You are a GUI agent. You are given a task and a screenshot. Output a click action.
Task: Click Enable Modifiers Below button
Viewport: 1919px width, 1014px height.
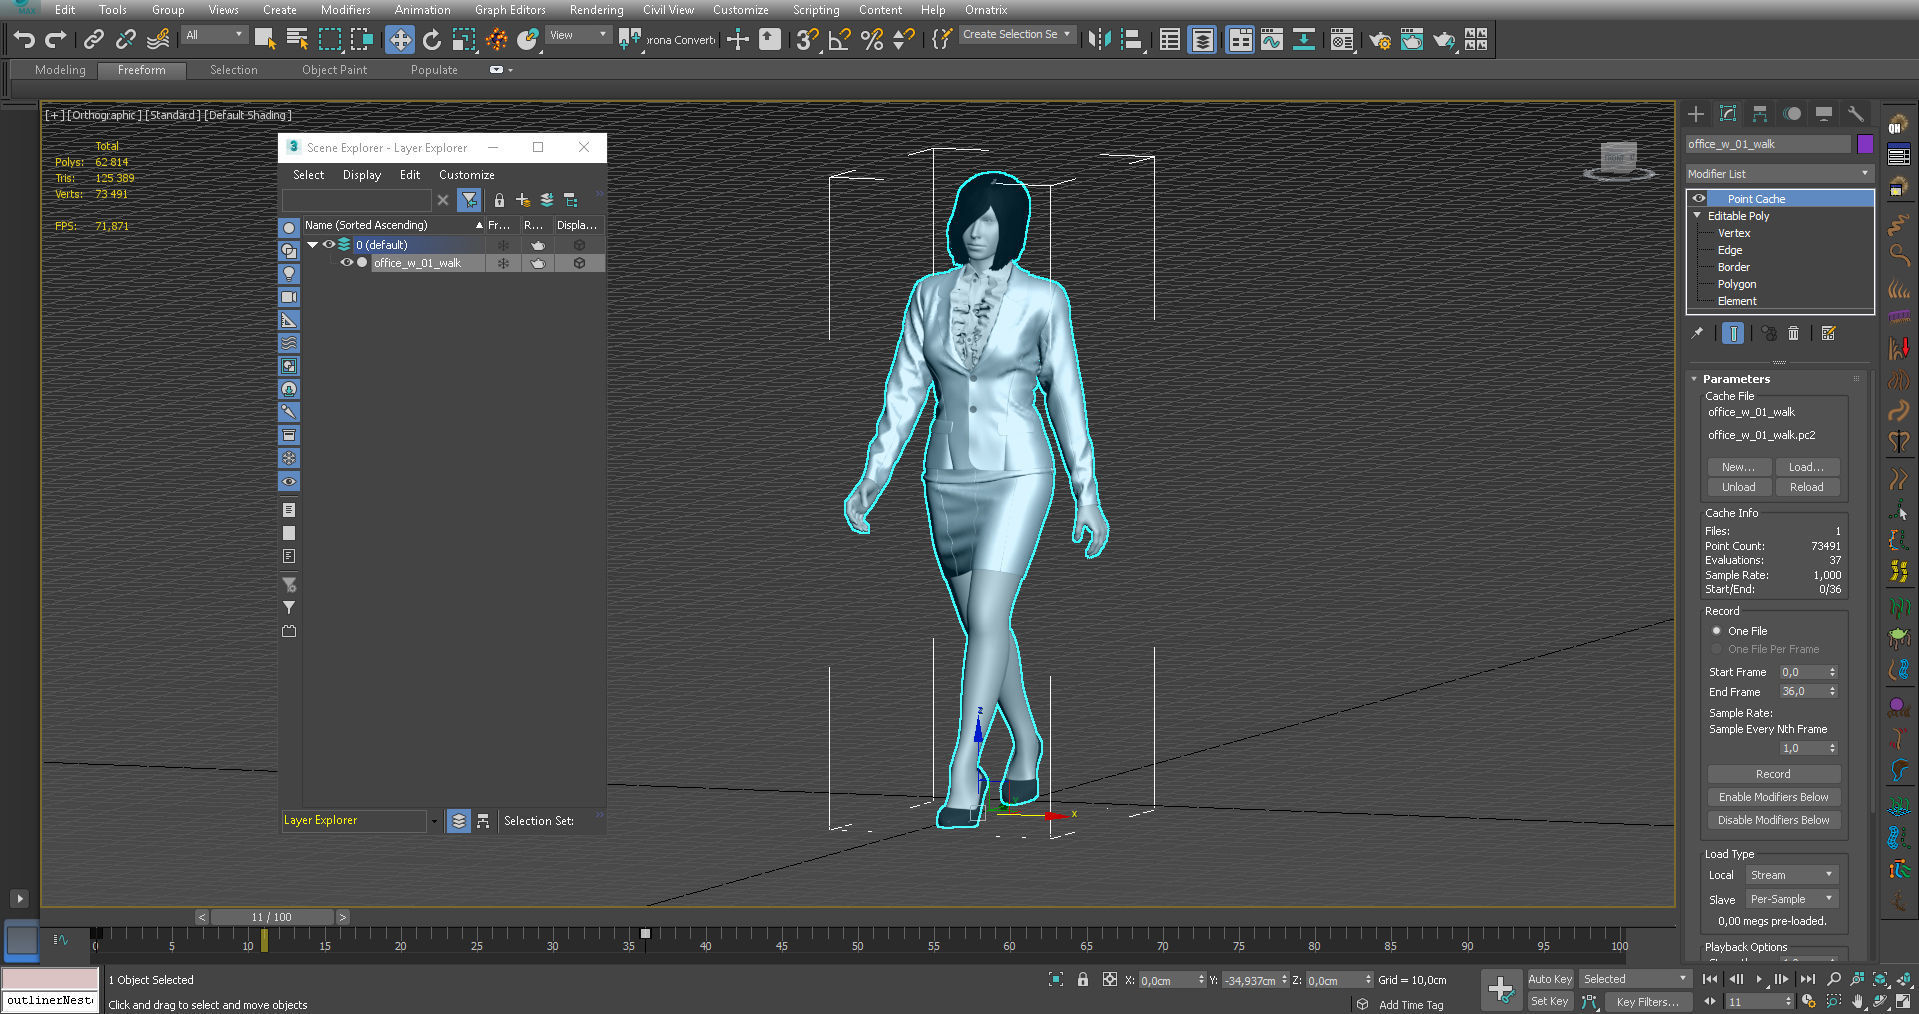coord(1773,797)
